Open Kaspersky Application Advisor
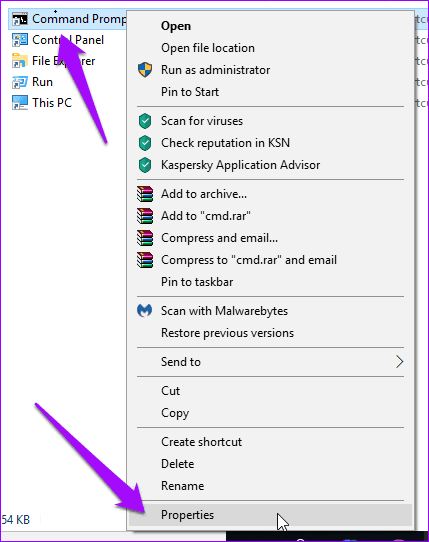429x542 pixels. pos(241,165)
